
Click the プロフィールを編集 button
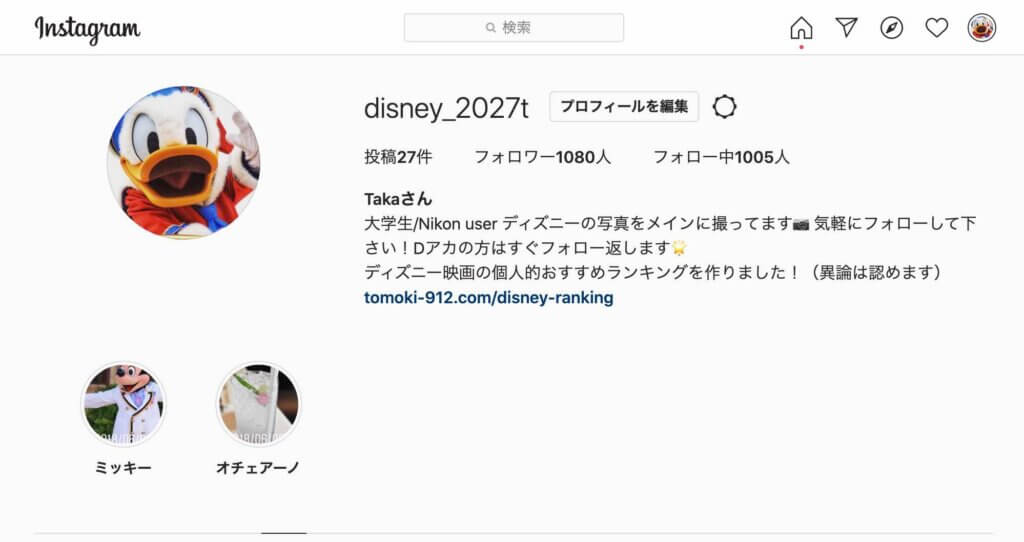point(624,106)
